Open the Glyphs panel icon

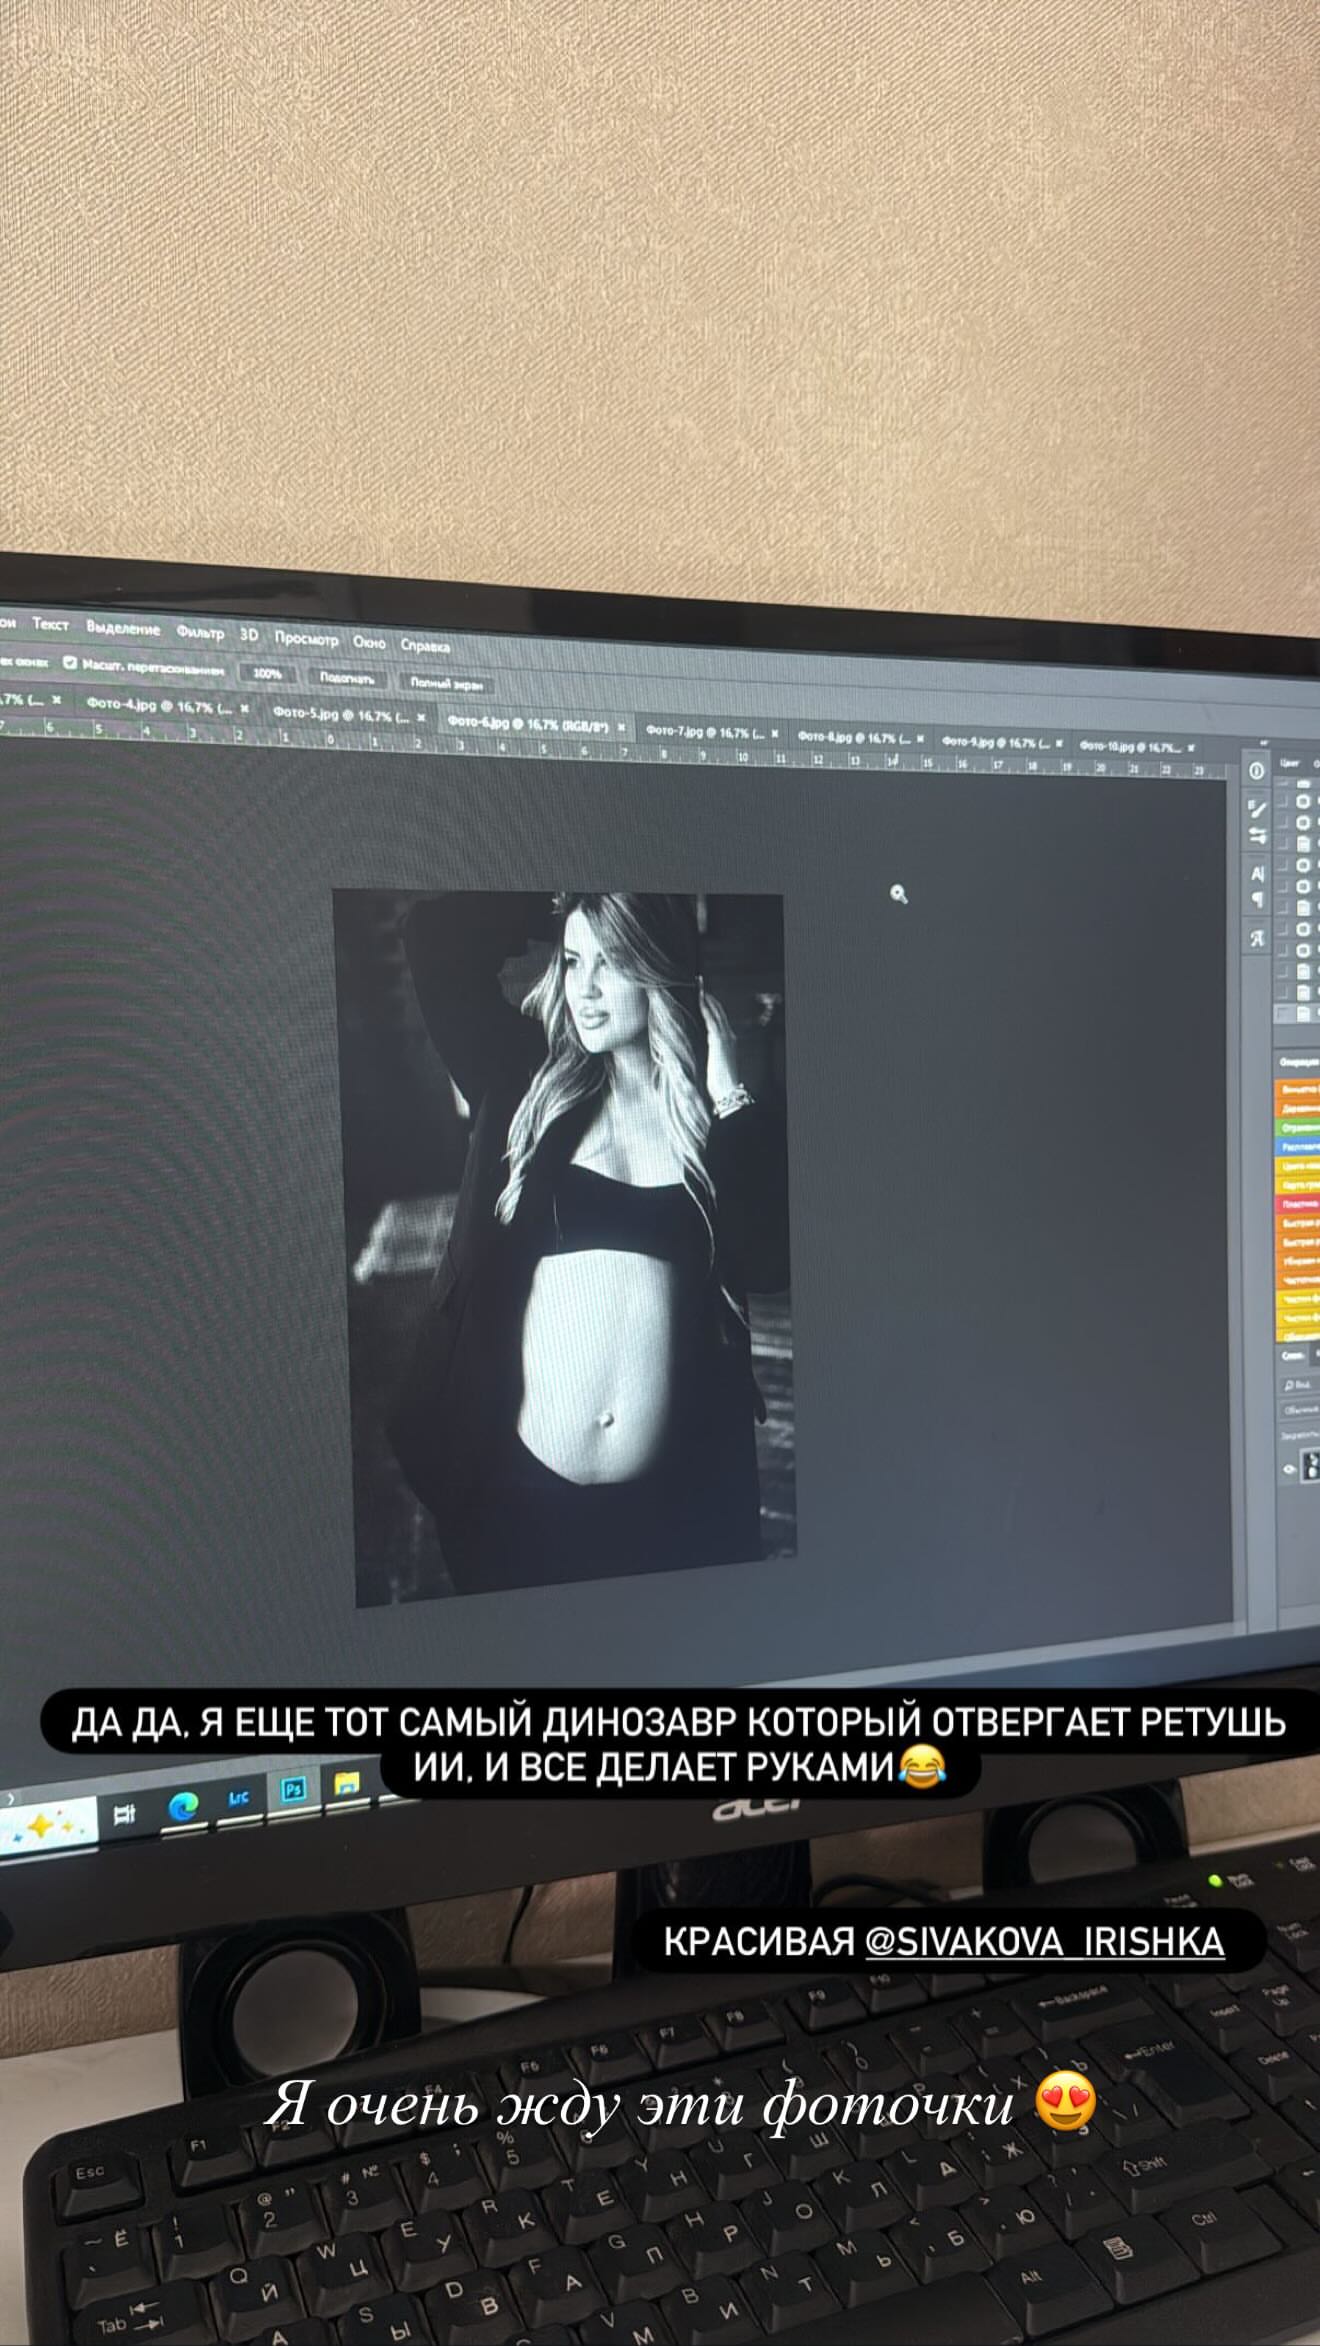[x=1257, y=940]
